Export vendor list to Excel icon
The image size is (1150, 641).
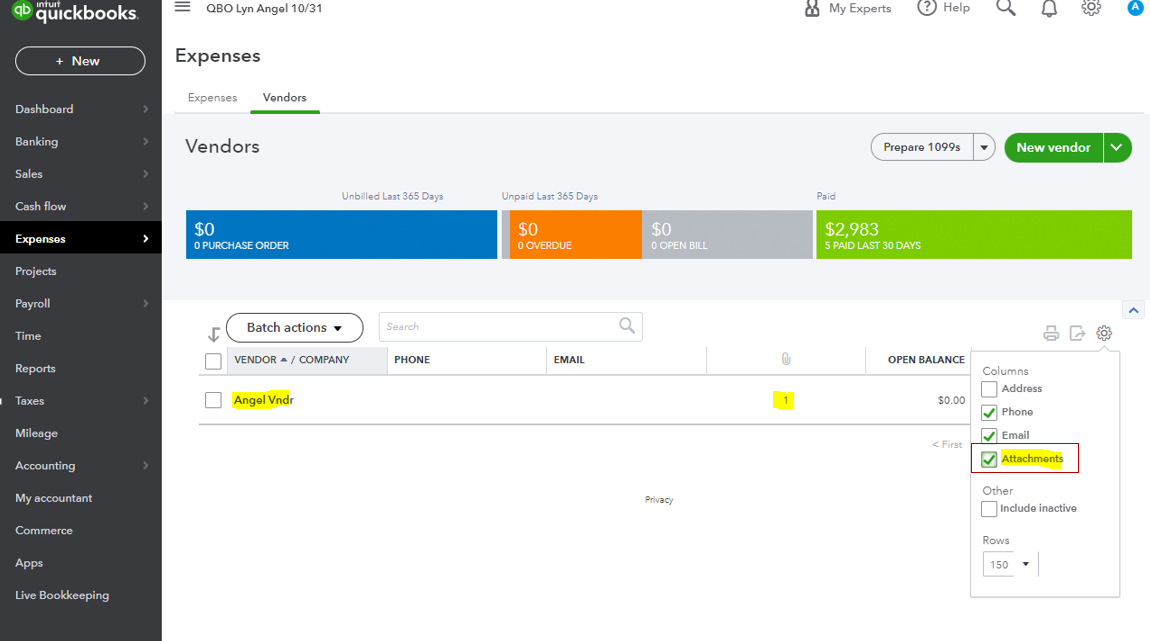(1077, 333)
